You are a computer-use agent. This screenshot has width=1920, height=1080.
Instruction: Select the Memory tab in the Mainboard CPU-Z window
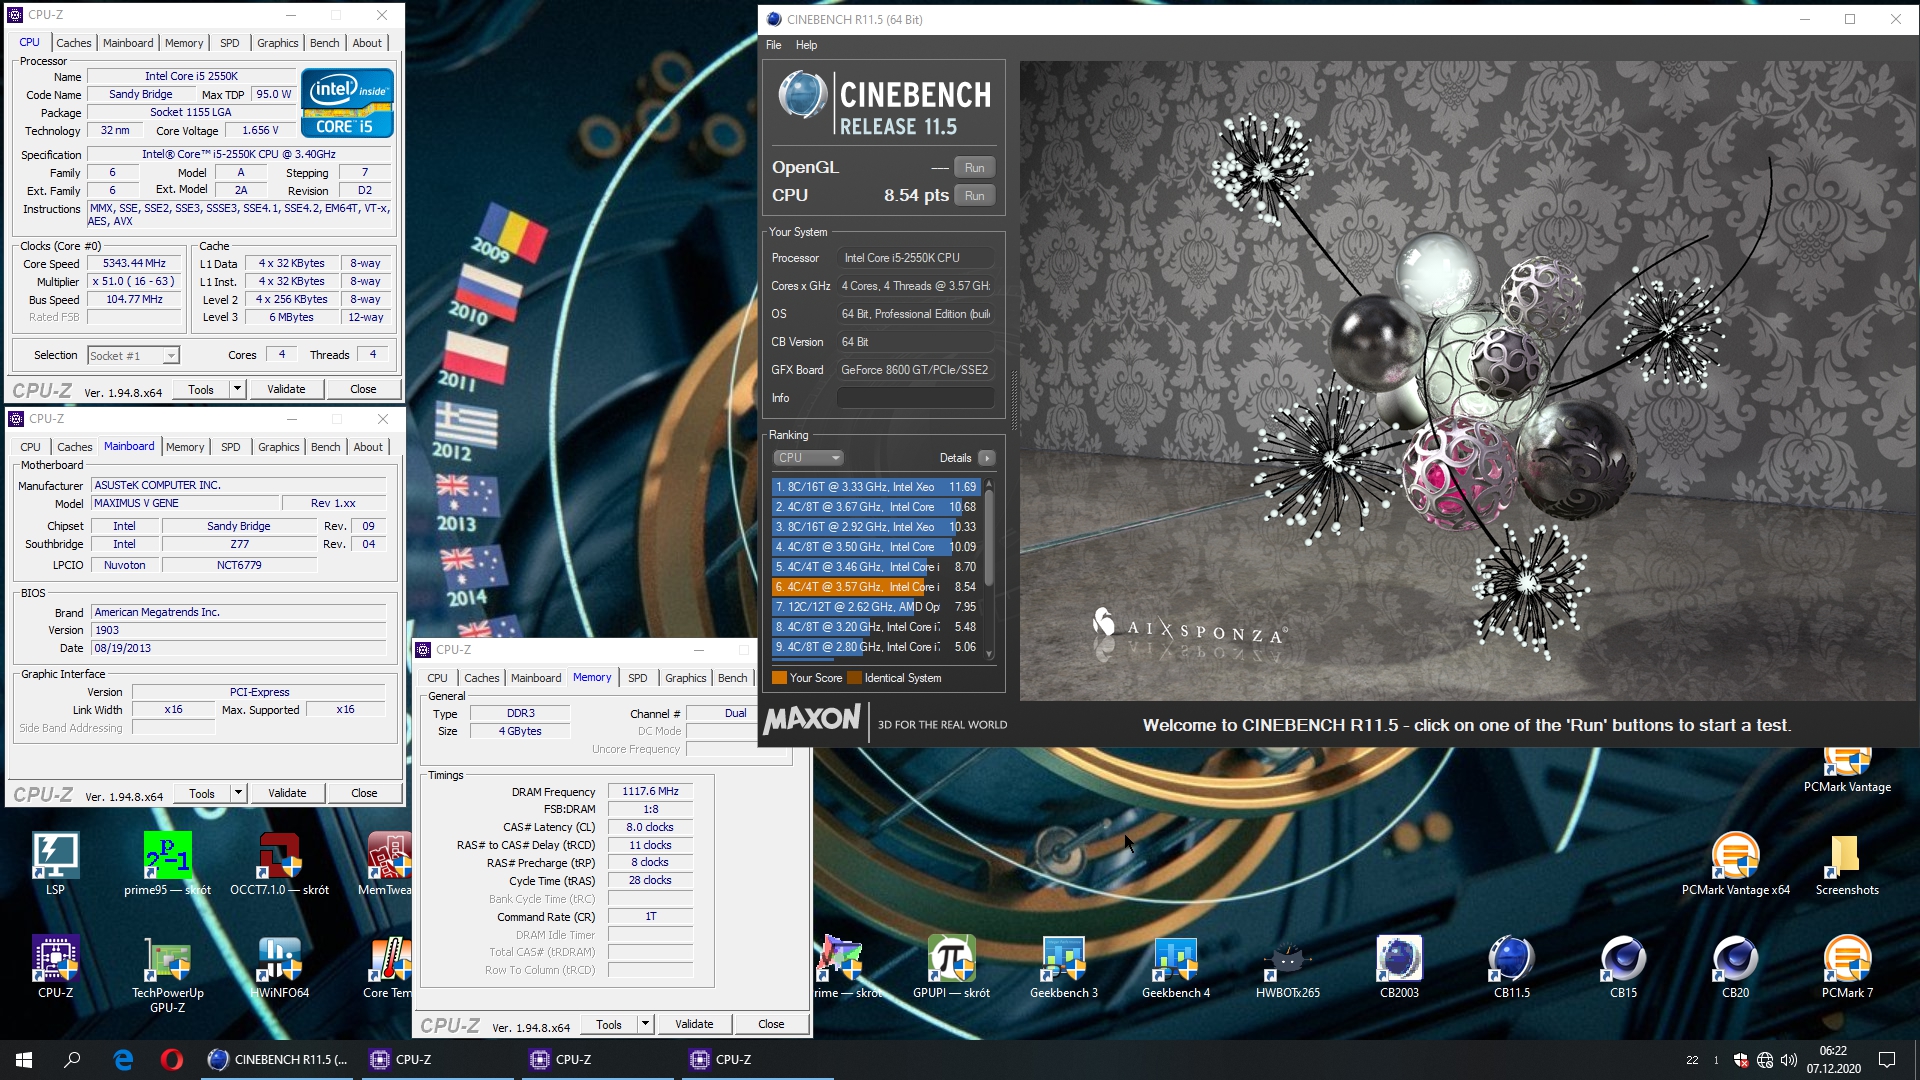point(185,447)
